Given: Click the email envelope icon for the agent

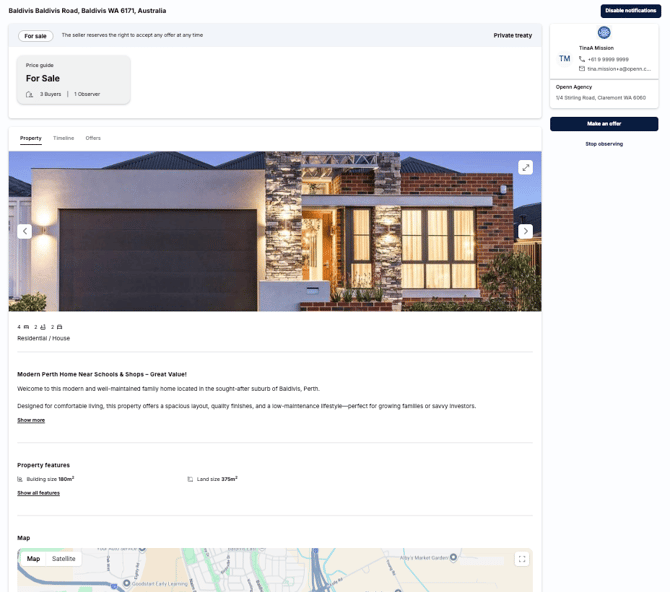Looking at the screenshot, I should pos(582,69).
